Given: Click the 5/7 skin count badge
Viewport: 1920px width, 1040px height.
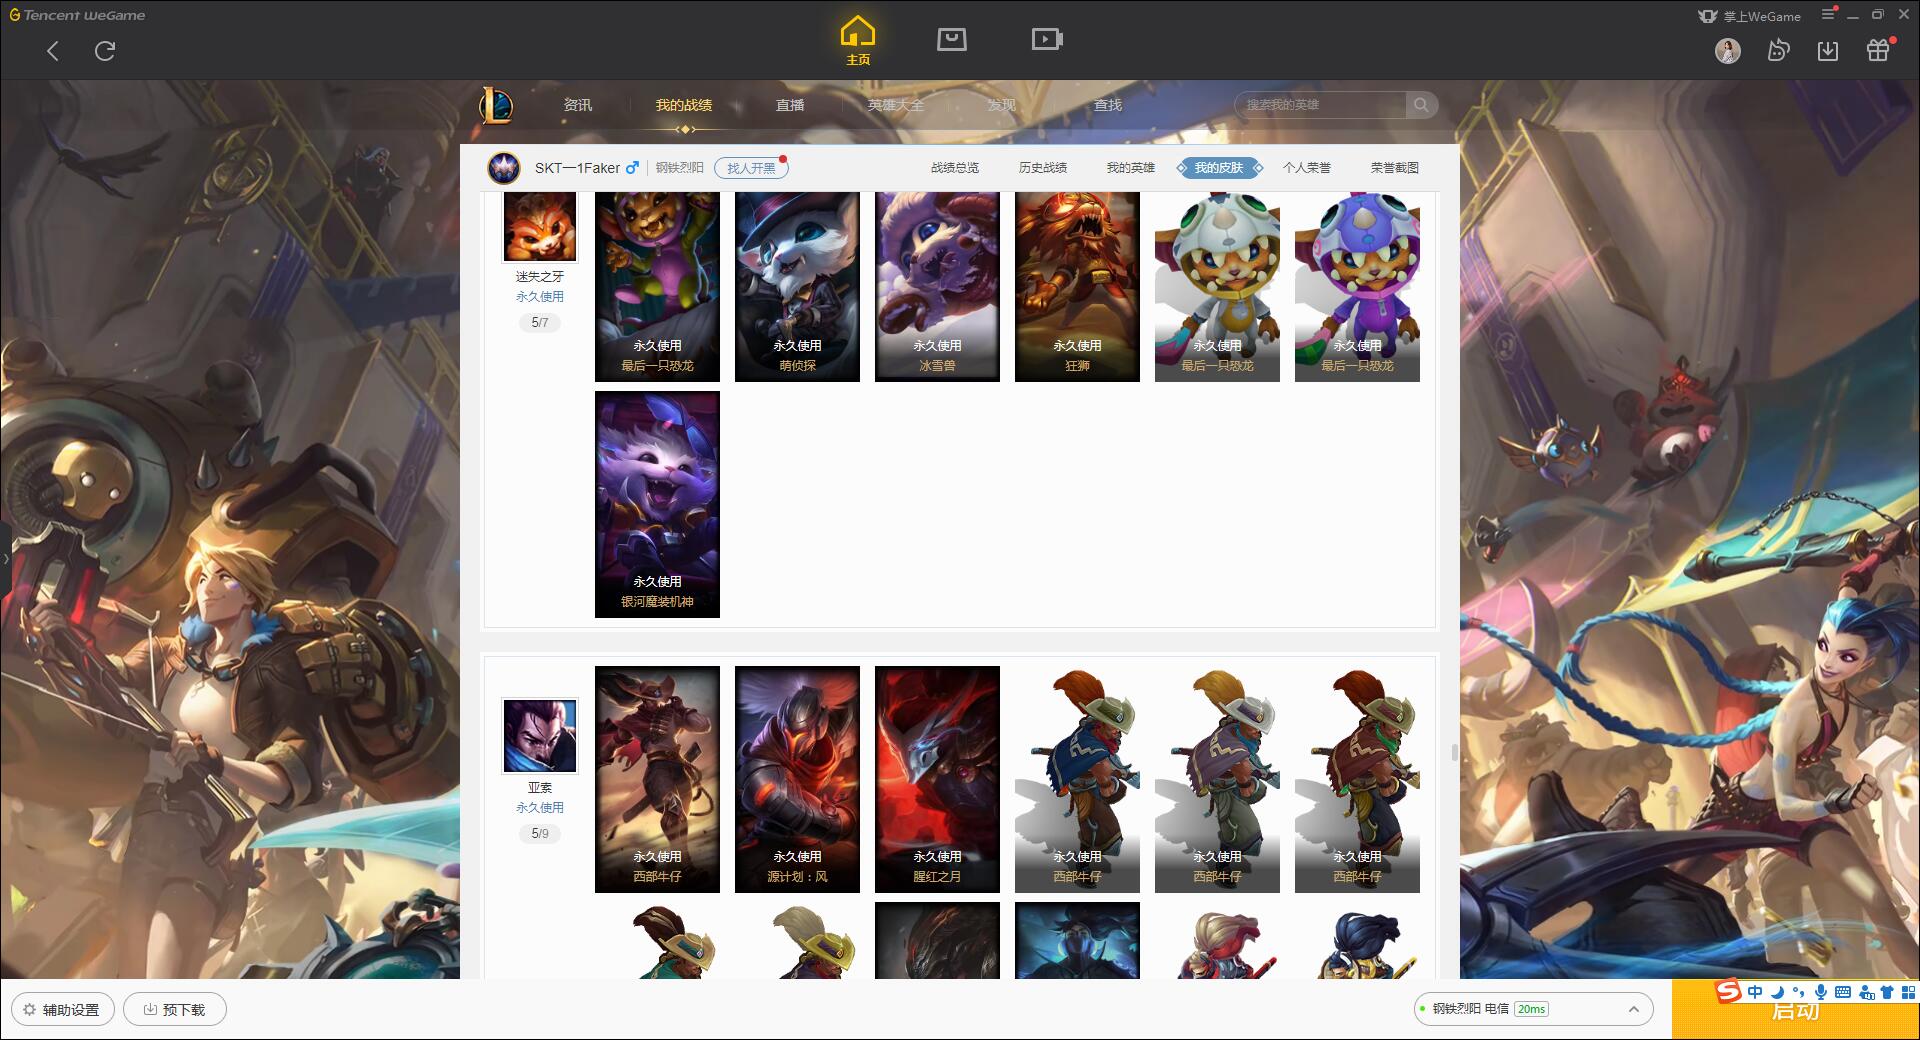Looking at the screenshot, I should [x=540, y=323].
